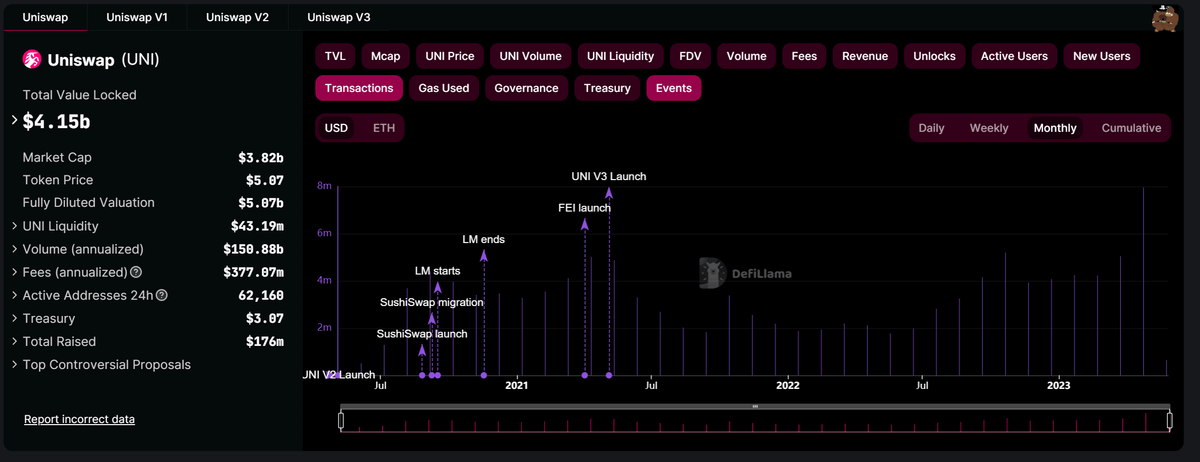Open the Uniswap V2 tab

point(237,17)
